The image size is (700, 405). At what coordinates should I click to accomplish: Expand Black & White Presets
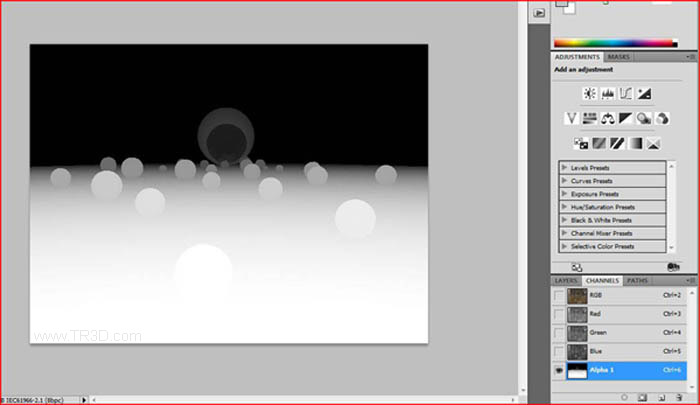[564, 220]
